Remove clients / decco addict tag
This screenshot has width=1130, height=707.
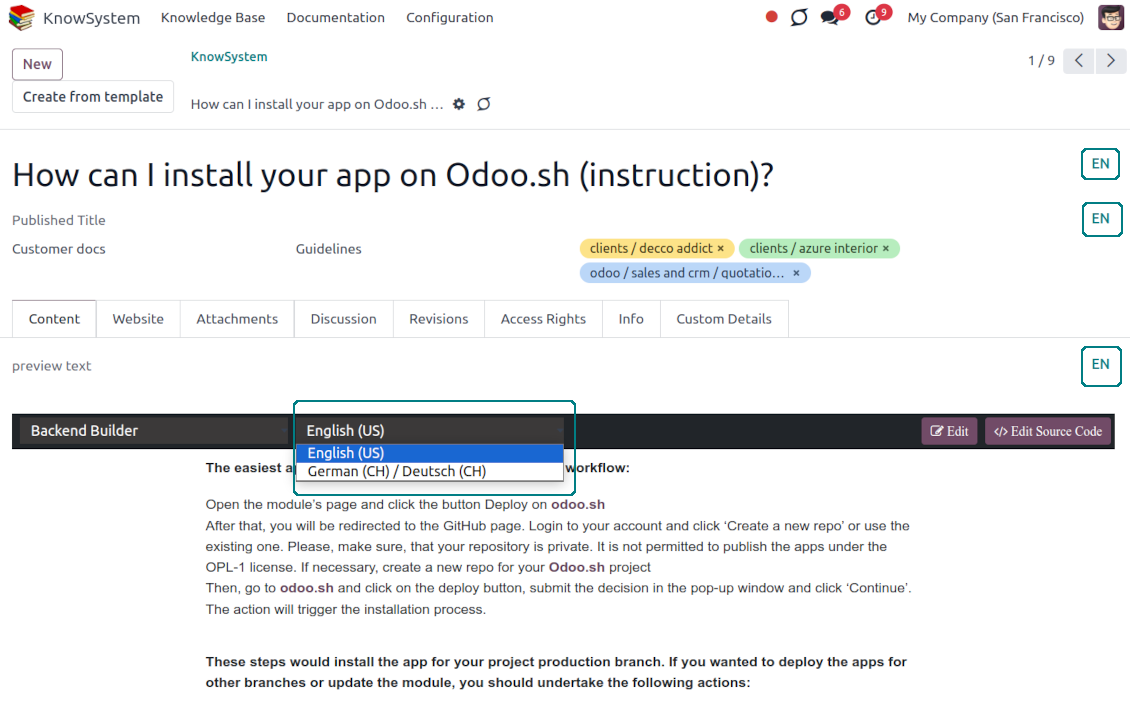click(x=720, y=249)
